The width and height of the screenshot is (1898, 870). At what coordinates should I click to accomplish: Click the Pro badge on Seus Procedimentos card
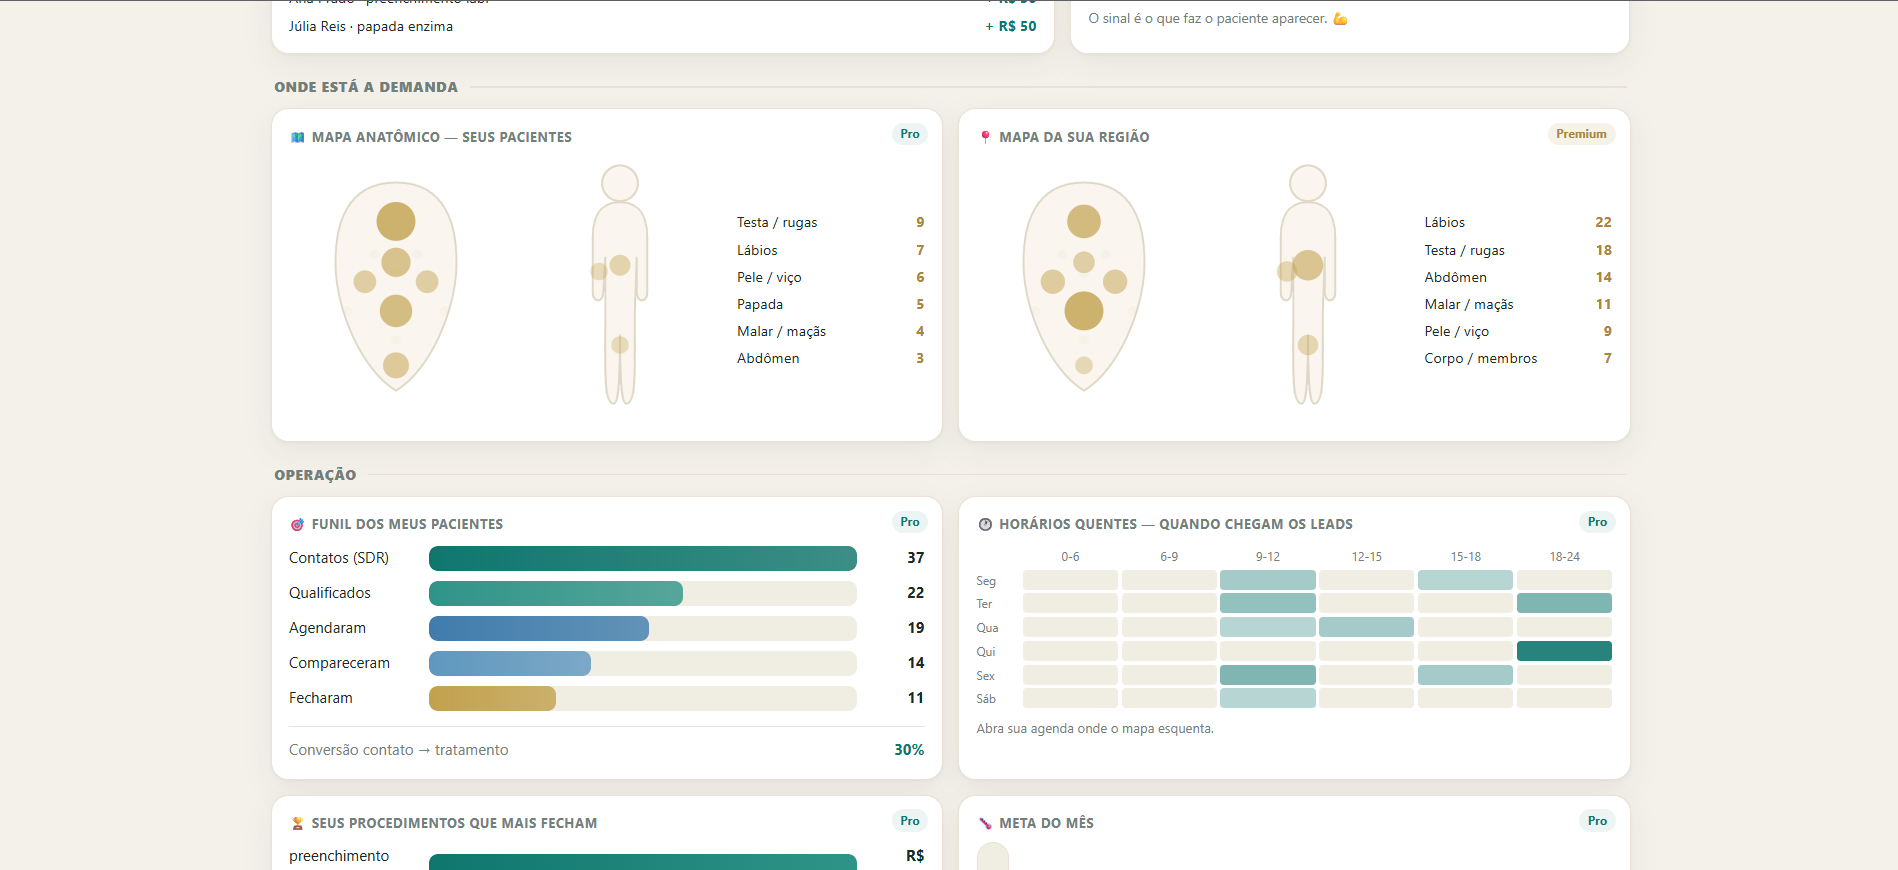coord(909,821)
